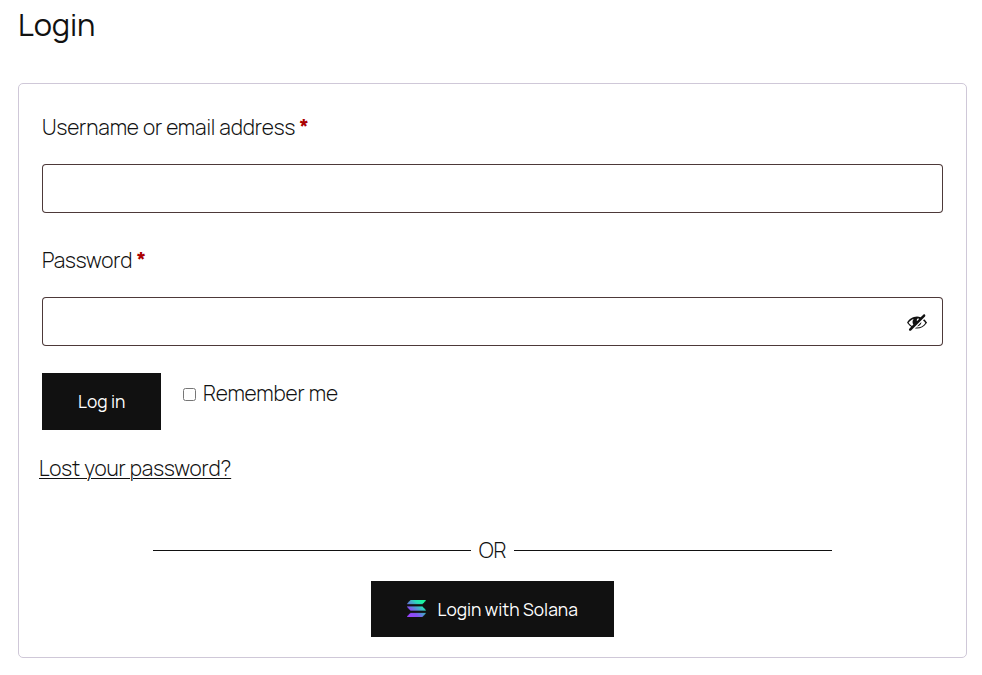The image size is (982, 675).
Task: Click the Login with Solana button
Action: click(x=492, y=609)
